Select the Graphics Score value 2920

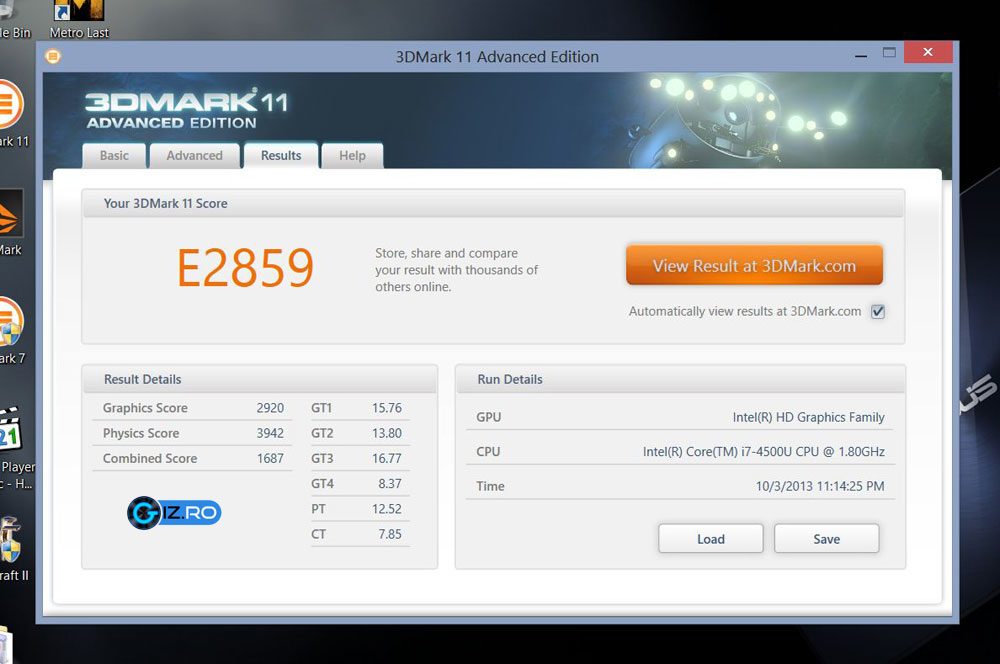270,408
